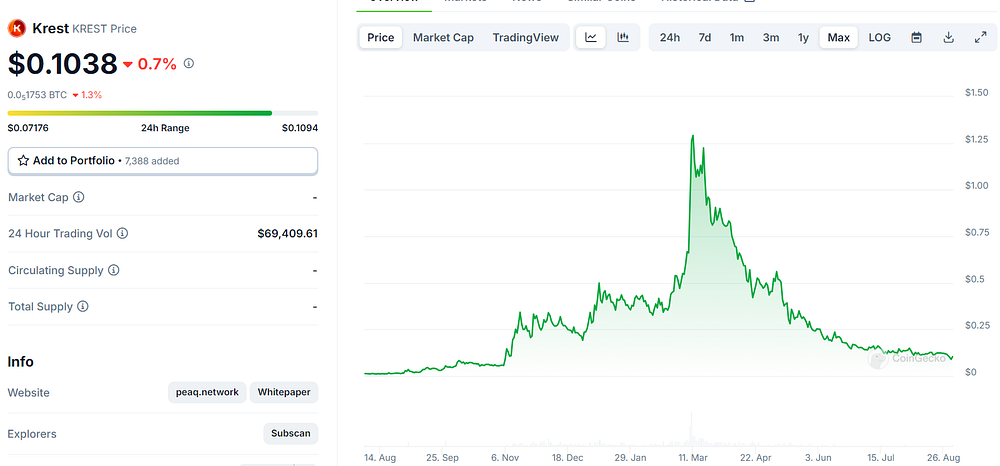Add Krest to Portfolio

163,161
